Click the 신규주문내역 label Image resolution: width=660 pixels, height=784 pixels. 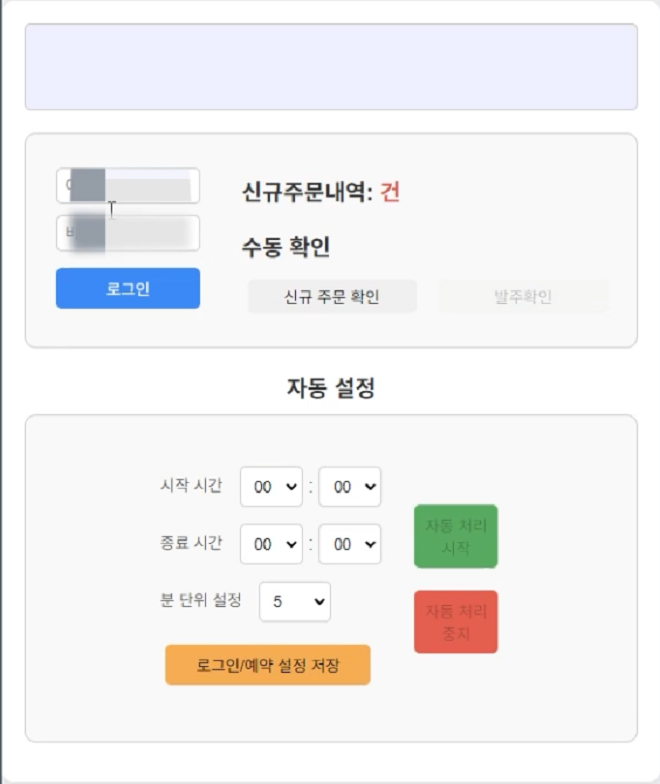tap(307, 192)
